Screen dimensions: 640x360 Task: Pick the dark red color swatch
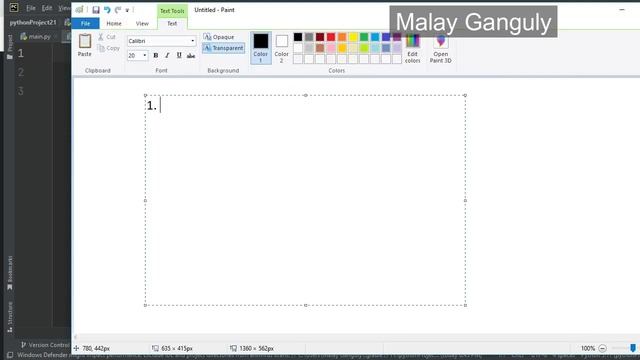click(320, 37)
